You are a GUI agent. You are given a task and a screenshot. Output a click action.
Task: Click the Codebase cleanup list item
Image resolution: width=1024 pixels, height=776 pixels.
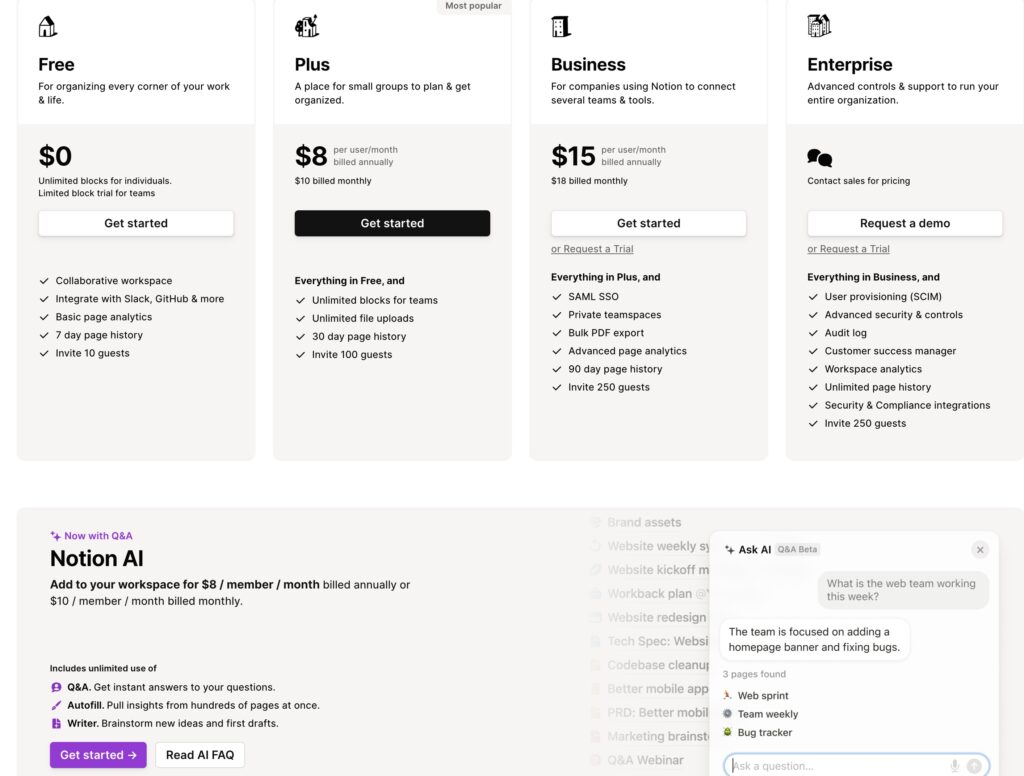(x=650, y=665)
